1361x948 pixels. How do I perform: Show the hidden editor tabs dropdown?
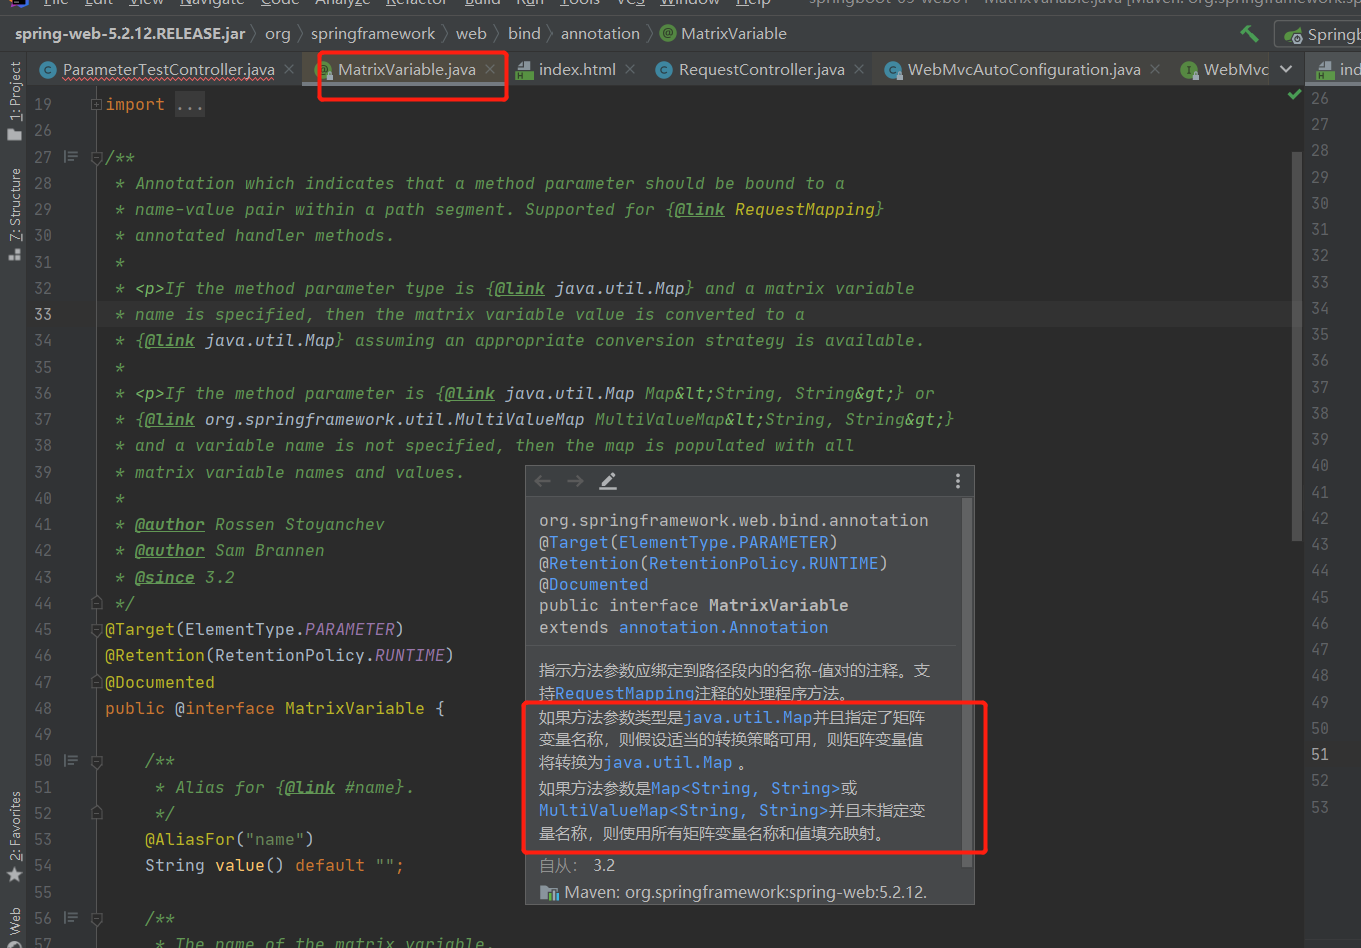coord(1286,69)
